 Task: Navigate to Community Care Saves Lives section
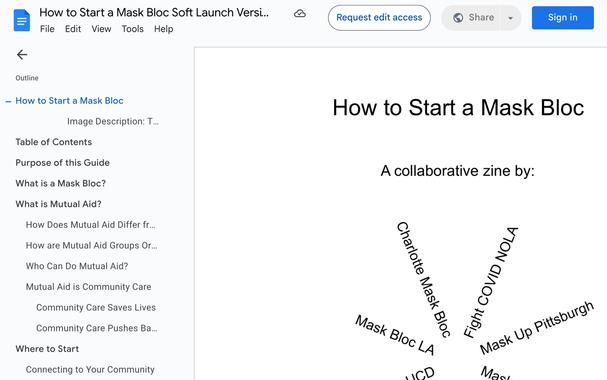click(x=96, y=308)
